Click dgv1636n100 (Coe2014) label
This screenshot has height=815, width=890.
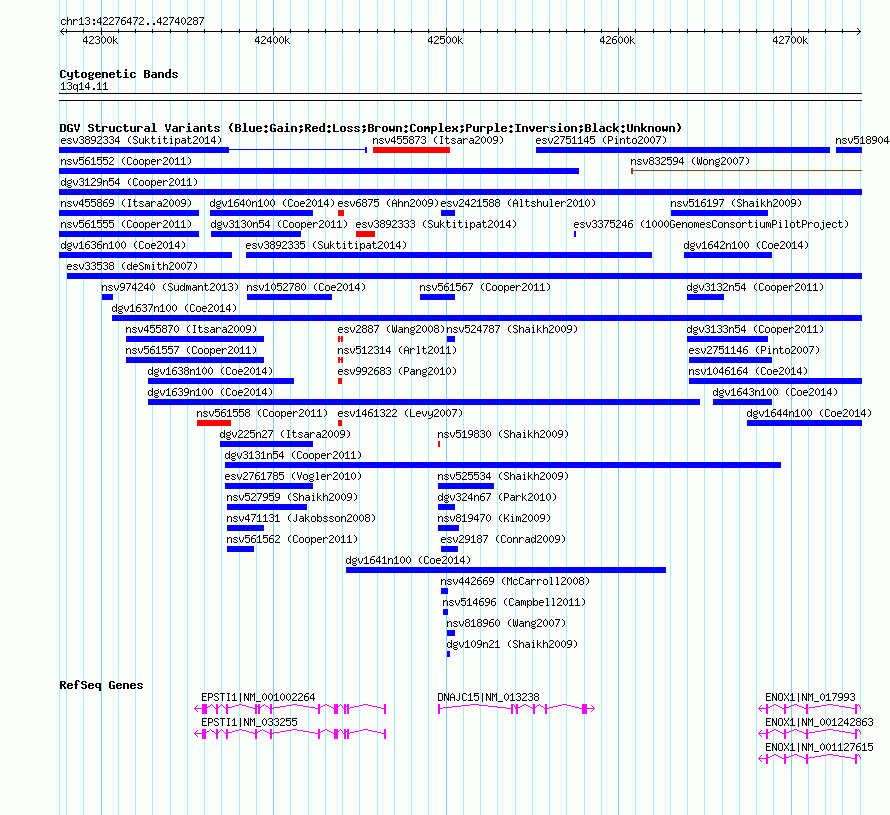point(123,245)
